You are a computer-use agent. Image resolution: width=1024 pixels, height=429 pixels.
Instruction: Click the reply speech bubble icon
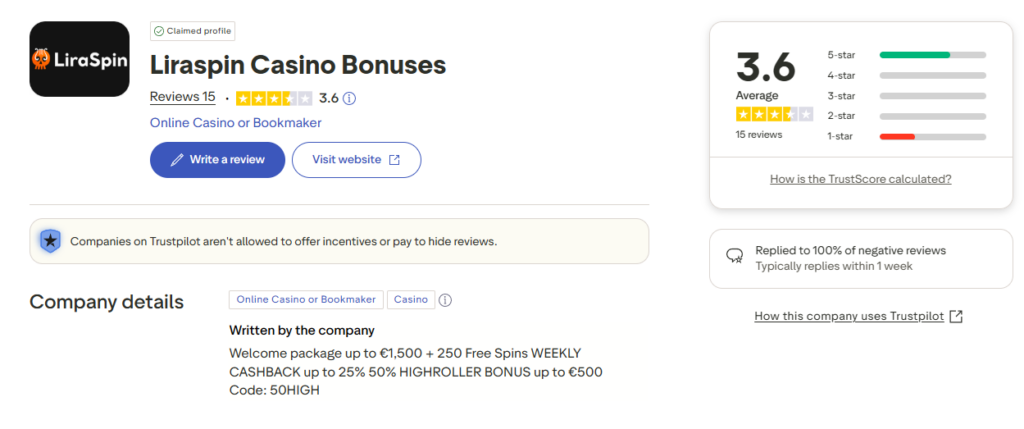(735, 257)
